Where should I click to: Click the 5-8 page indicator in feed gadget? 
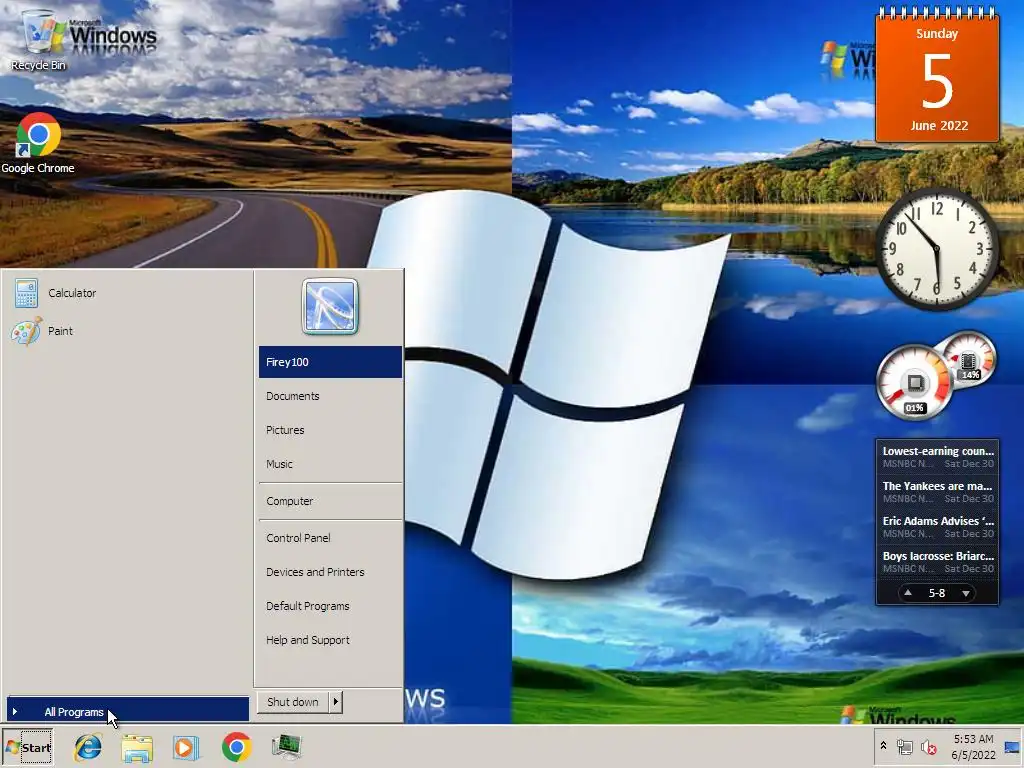(937, 593)
